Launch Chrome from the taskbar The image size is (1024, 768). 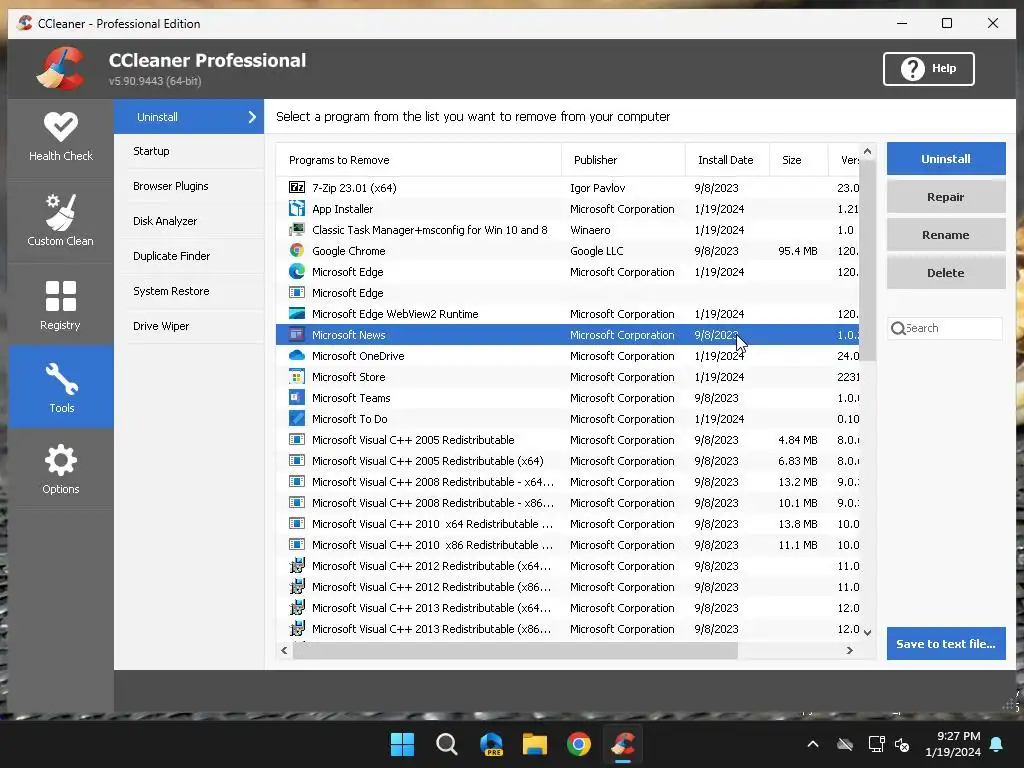(x=579, y=744)
